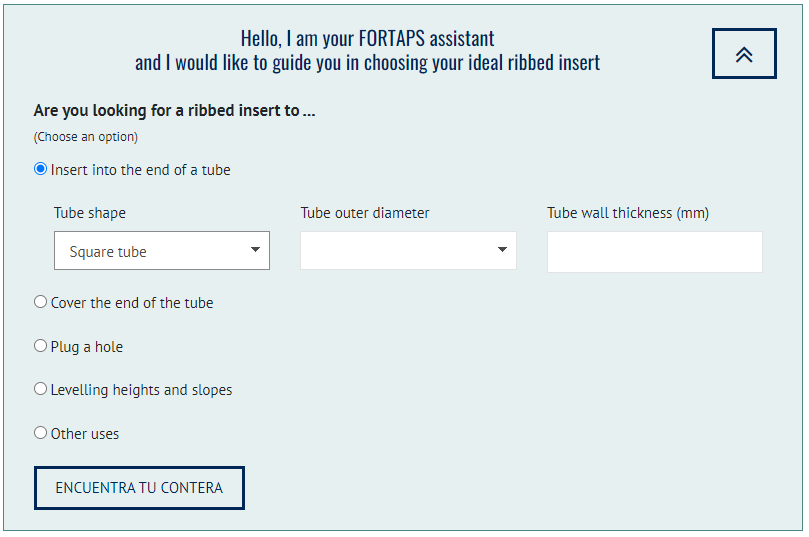Expand the empty Tube outer diameter dropdown
This screenshot has width=809, height=537.
[408, 251]
